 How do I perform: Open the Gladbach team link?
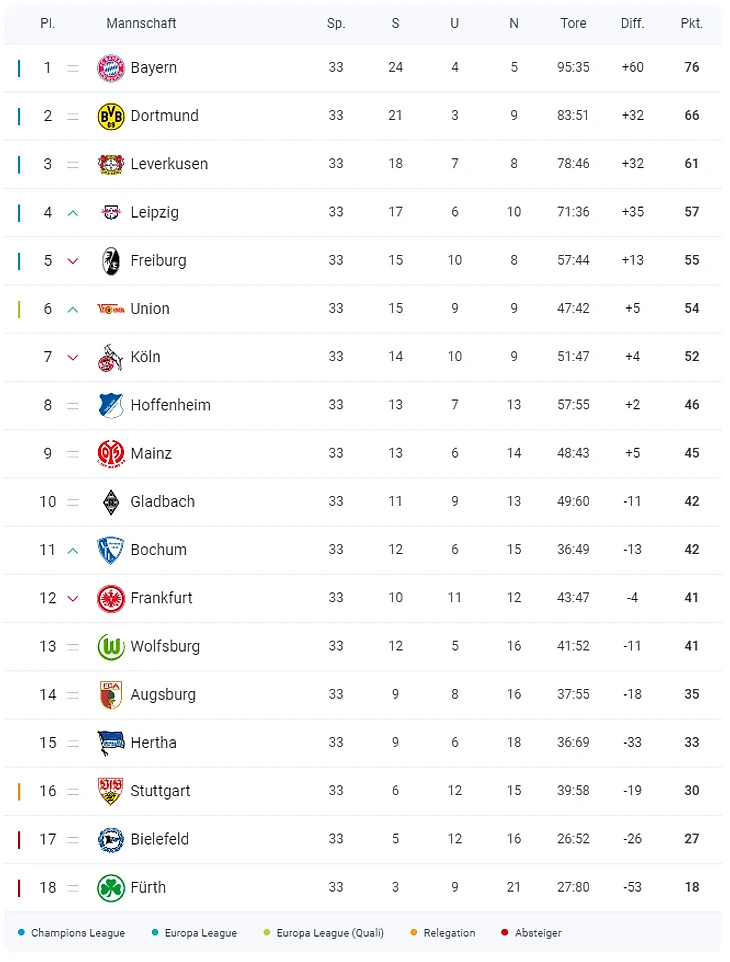(162, 502)
